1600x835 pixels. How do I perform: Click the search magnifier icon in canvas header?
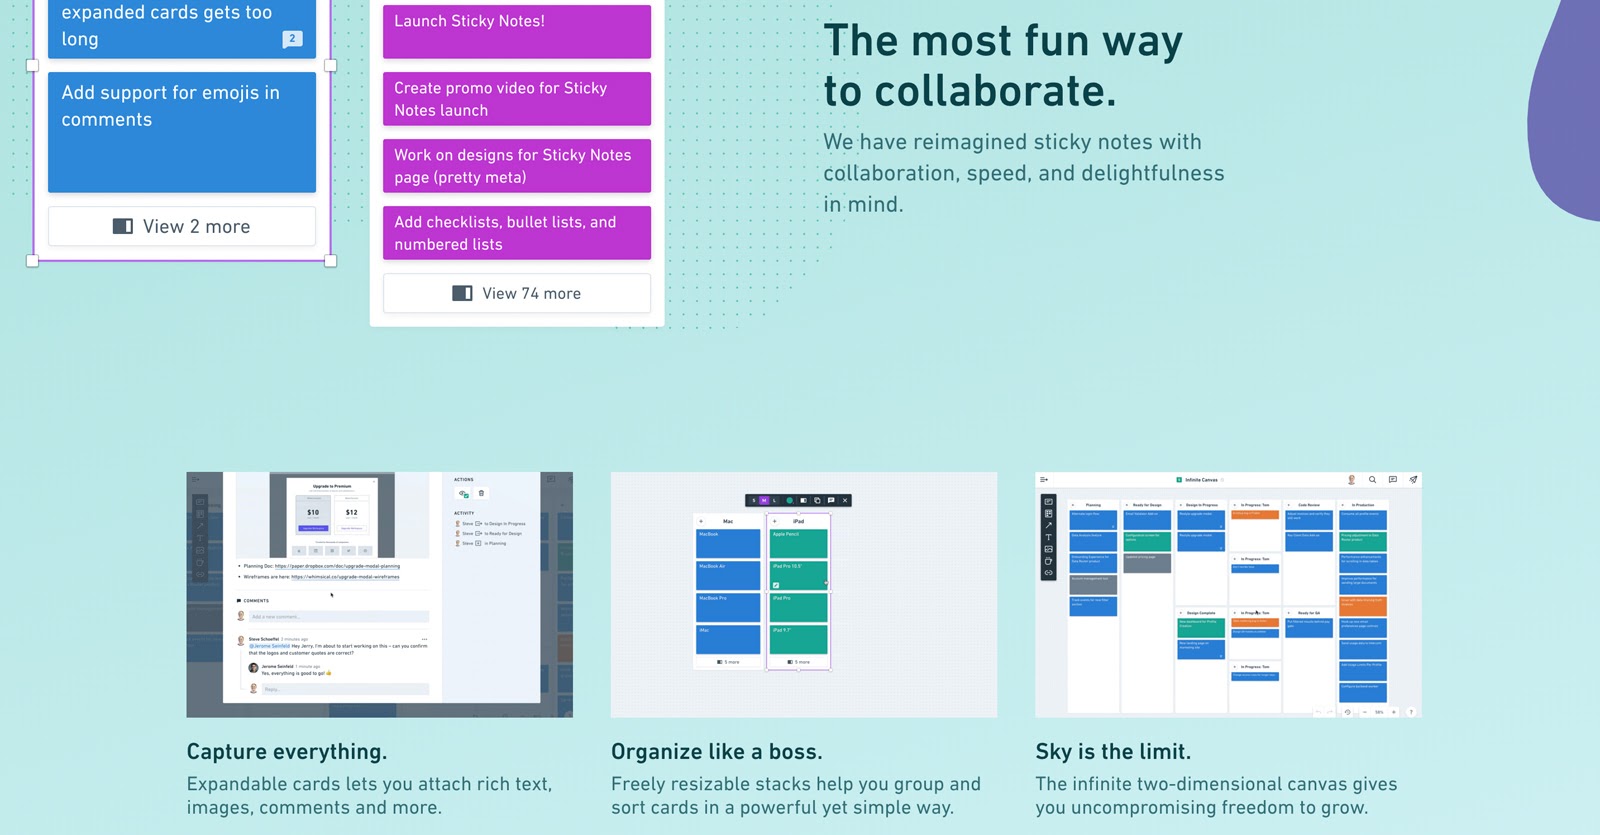coord(1372,480)
